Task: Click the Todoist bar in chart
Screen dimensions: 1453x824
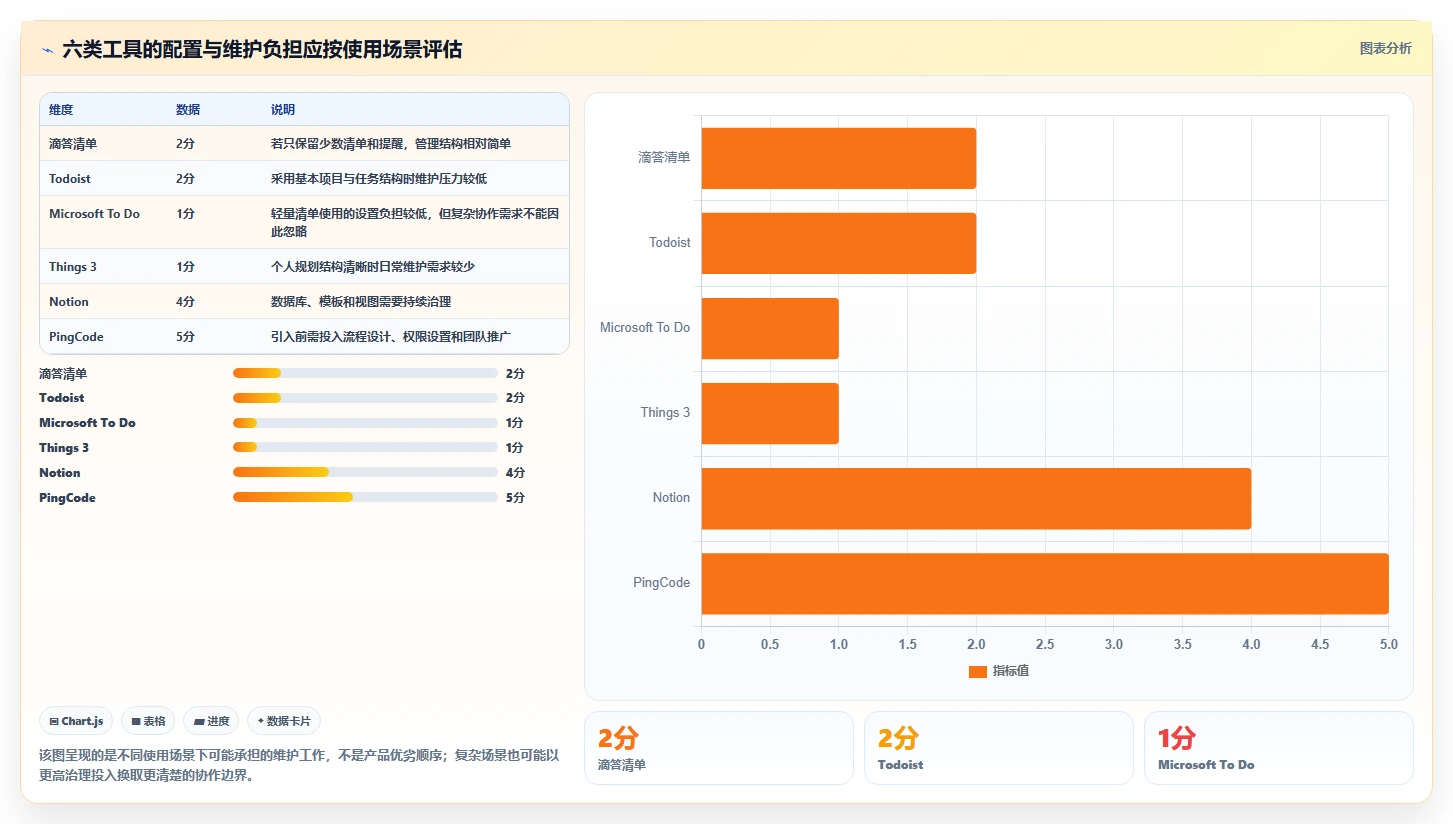Action: [x=838, y=243]
